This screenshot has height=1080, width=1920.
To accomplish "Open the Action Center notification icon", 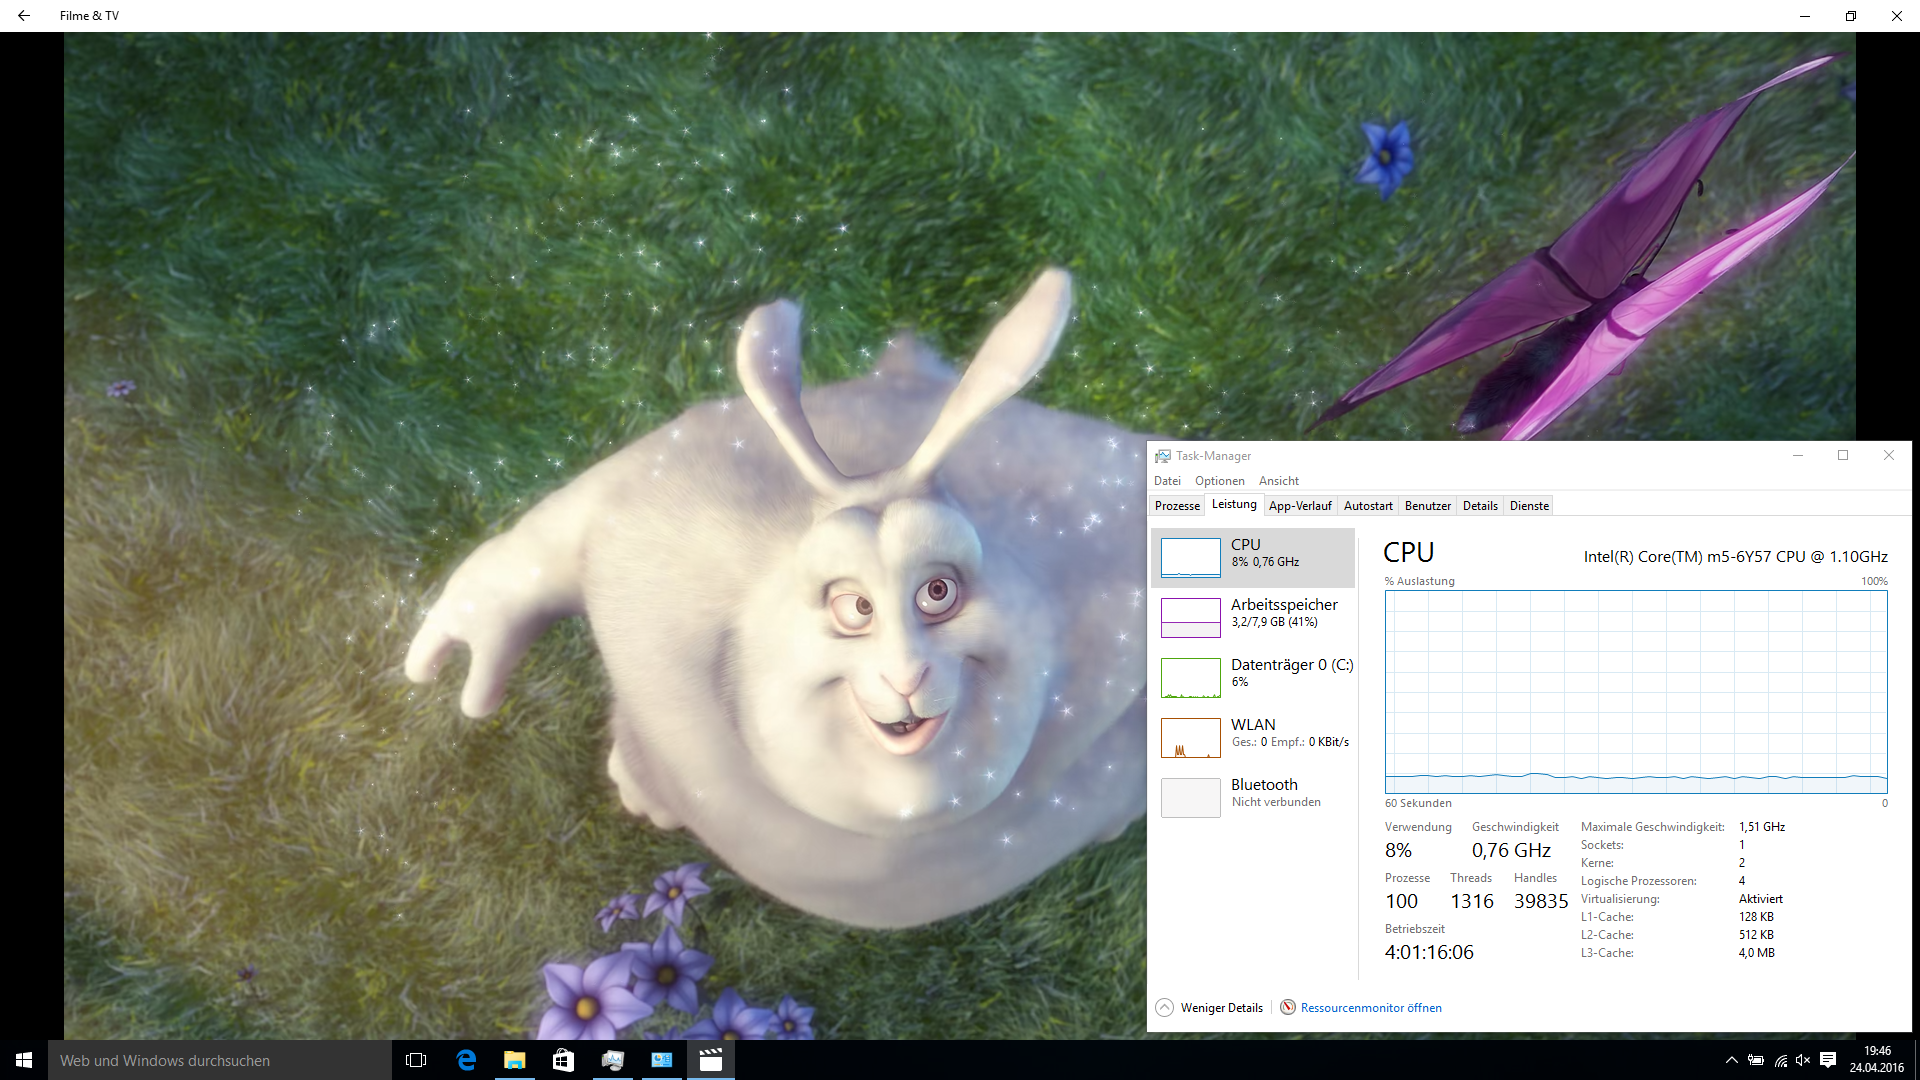I will [x=1828, y=1060].
